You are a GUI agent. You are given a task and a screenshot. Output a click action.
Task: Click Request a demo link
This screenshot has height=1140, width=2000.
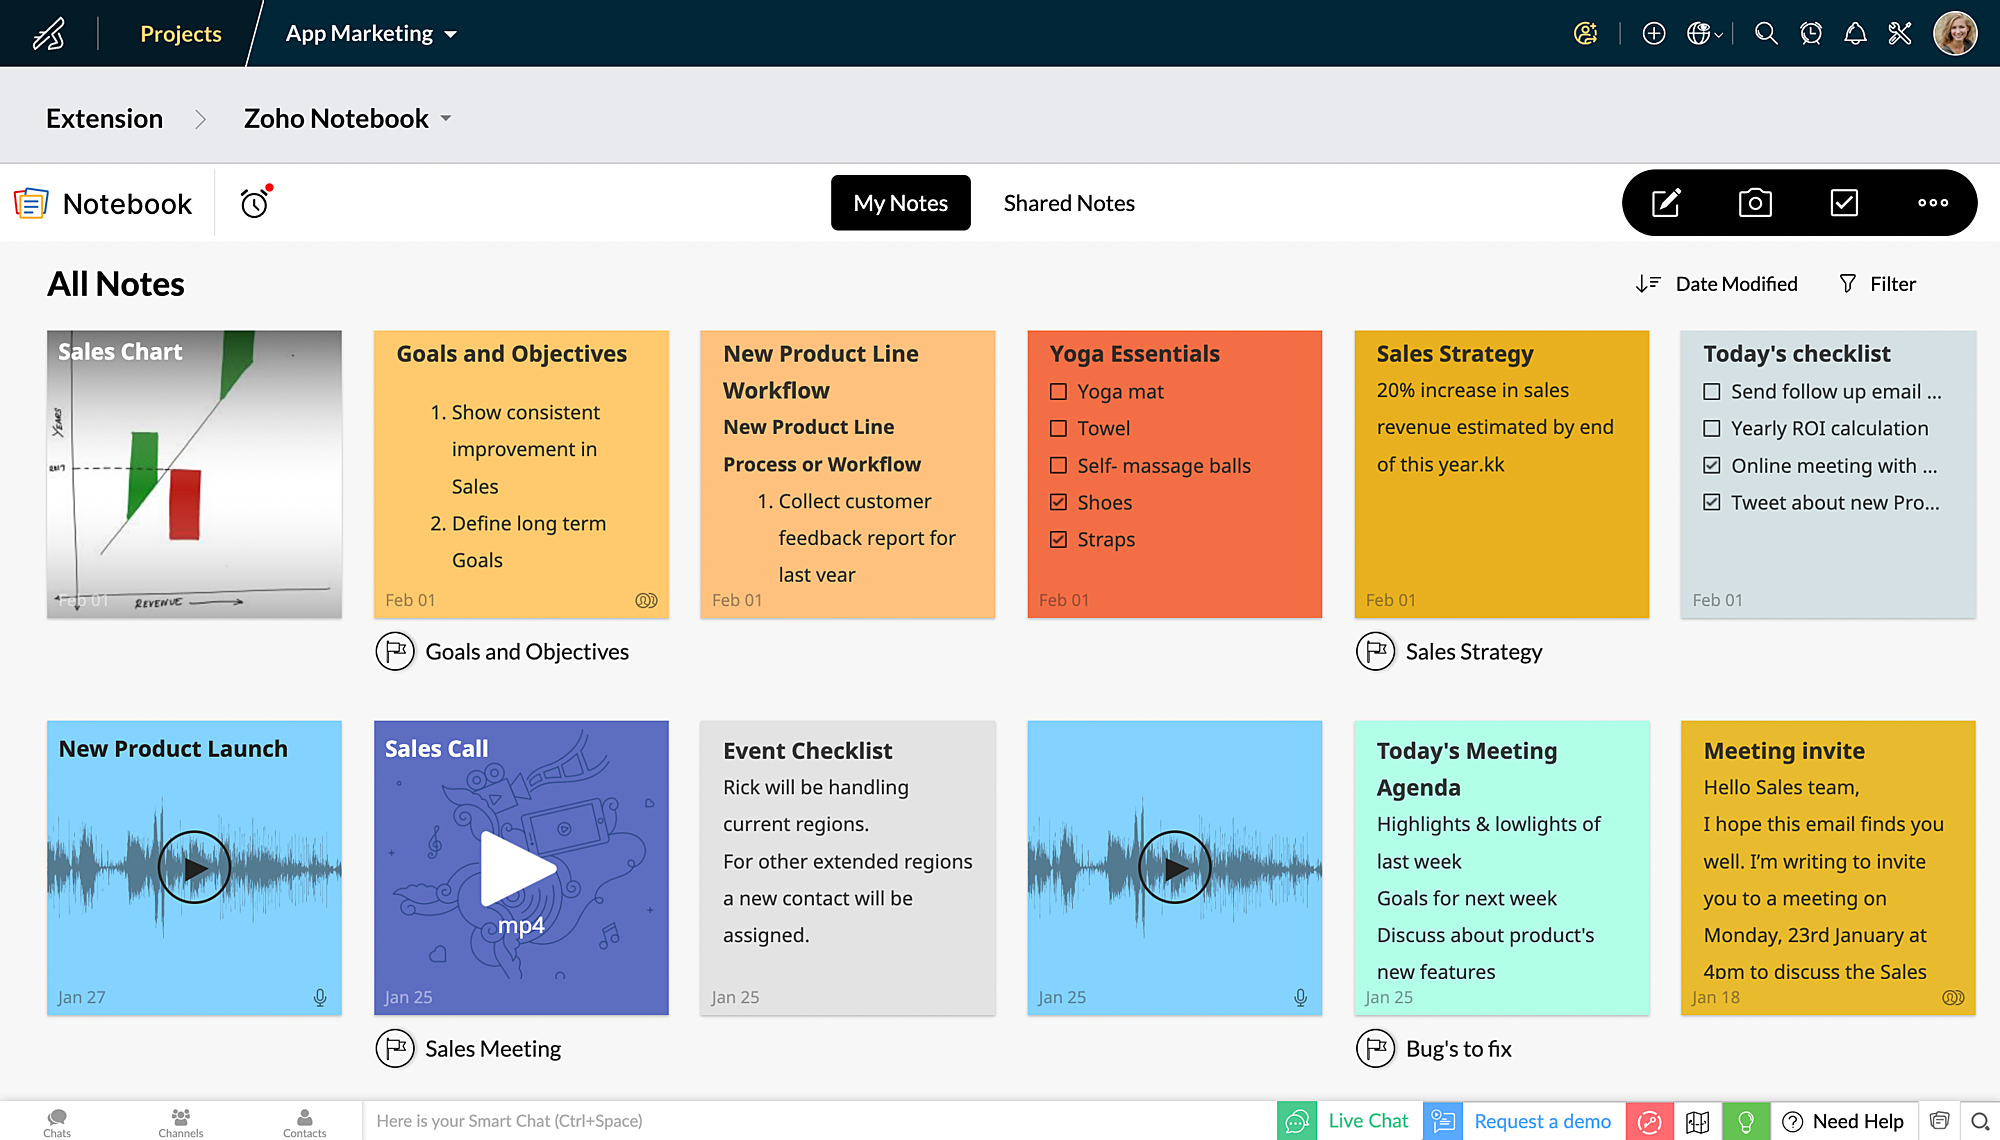pos(1542,1121)
